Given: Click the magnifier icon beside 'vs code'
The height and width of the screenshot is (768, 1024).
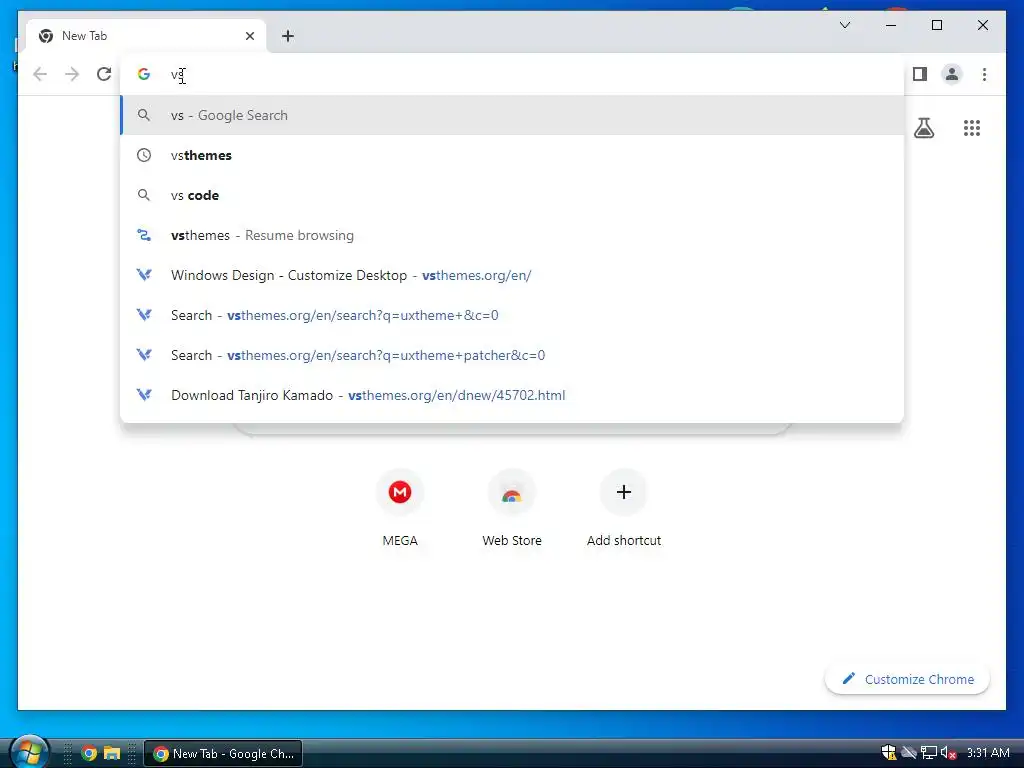Looking at the screenshot, I should (x=144, y=195).
